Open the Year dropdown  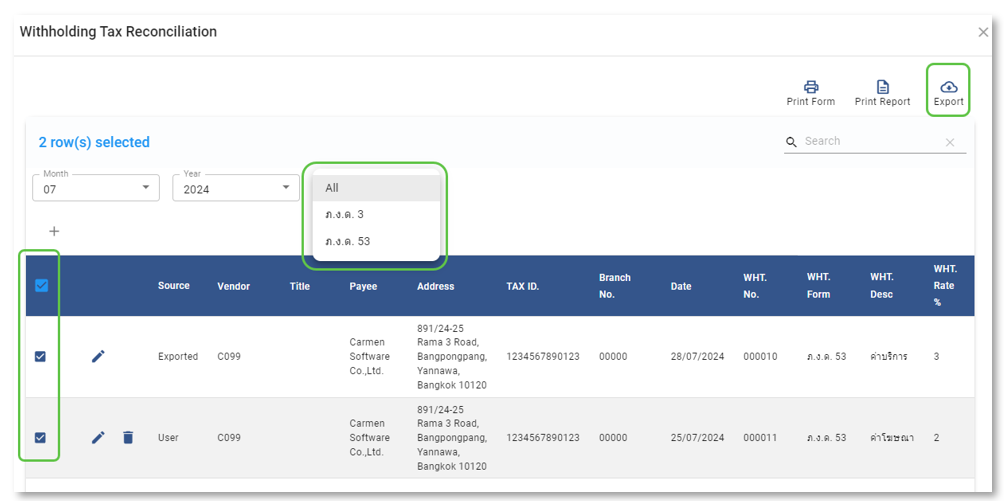click(236, 188)
